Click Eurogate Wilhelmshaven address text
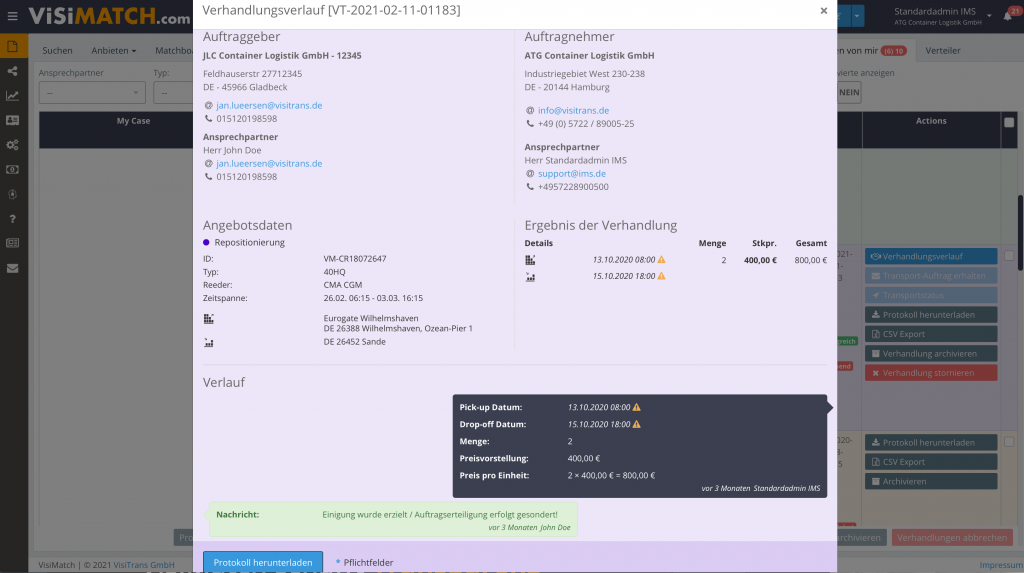This screenshot has height=573, width=1024. click(398, 323)
